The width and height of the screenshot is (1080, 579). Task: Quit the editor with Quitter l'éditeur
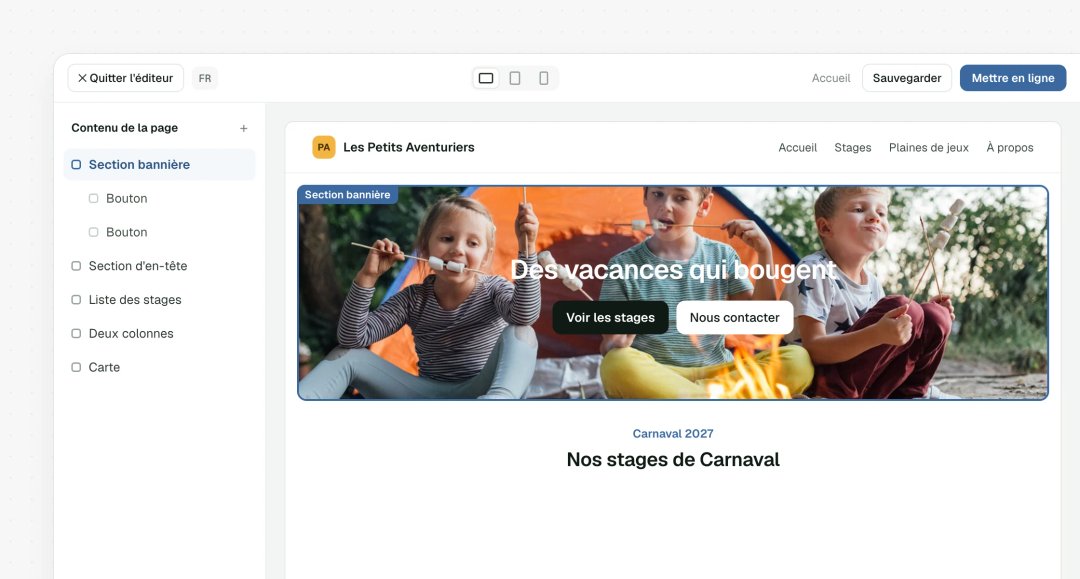(x=125, y=78)
